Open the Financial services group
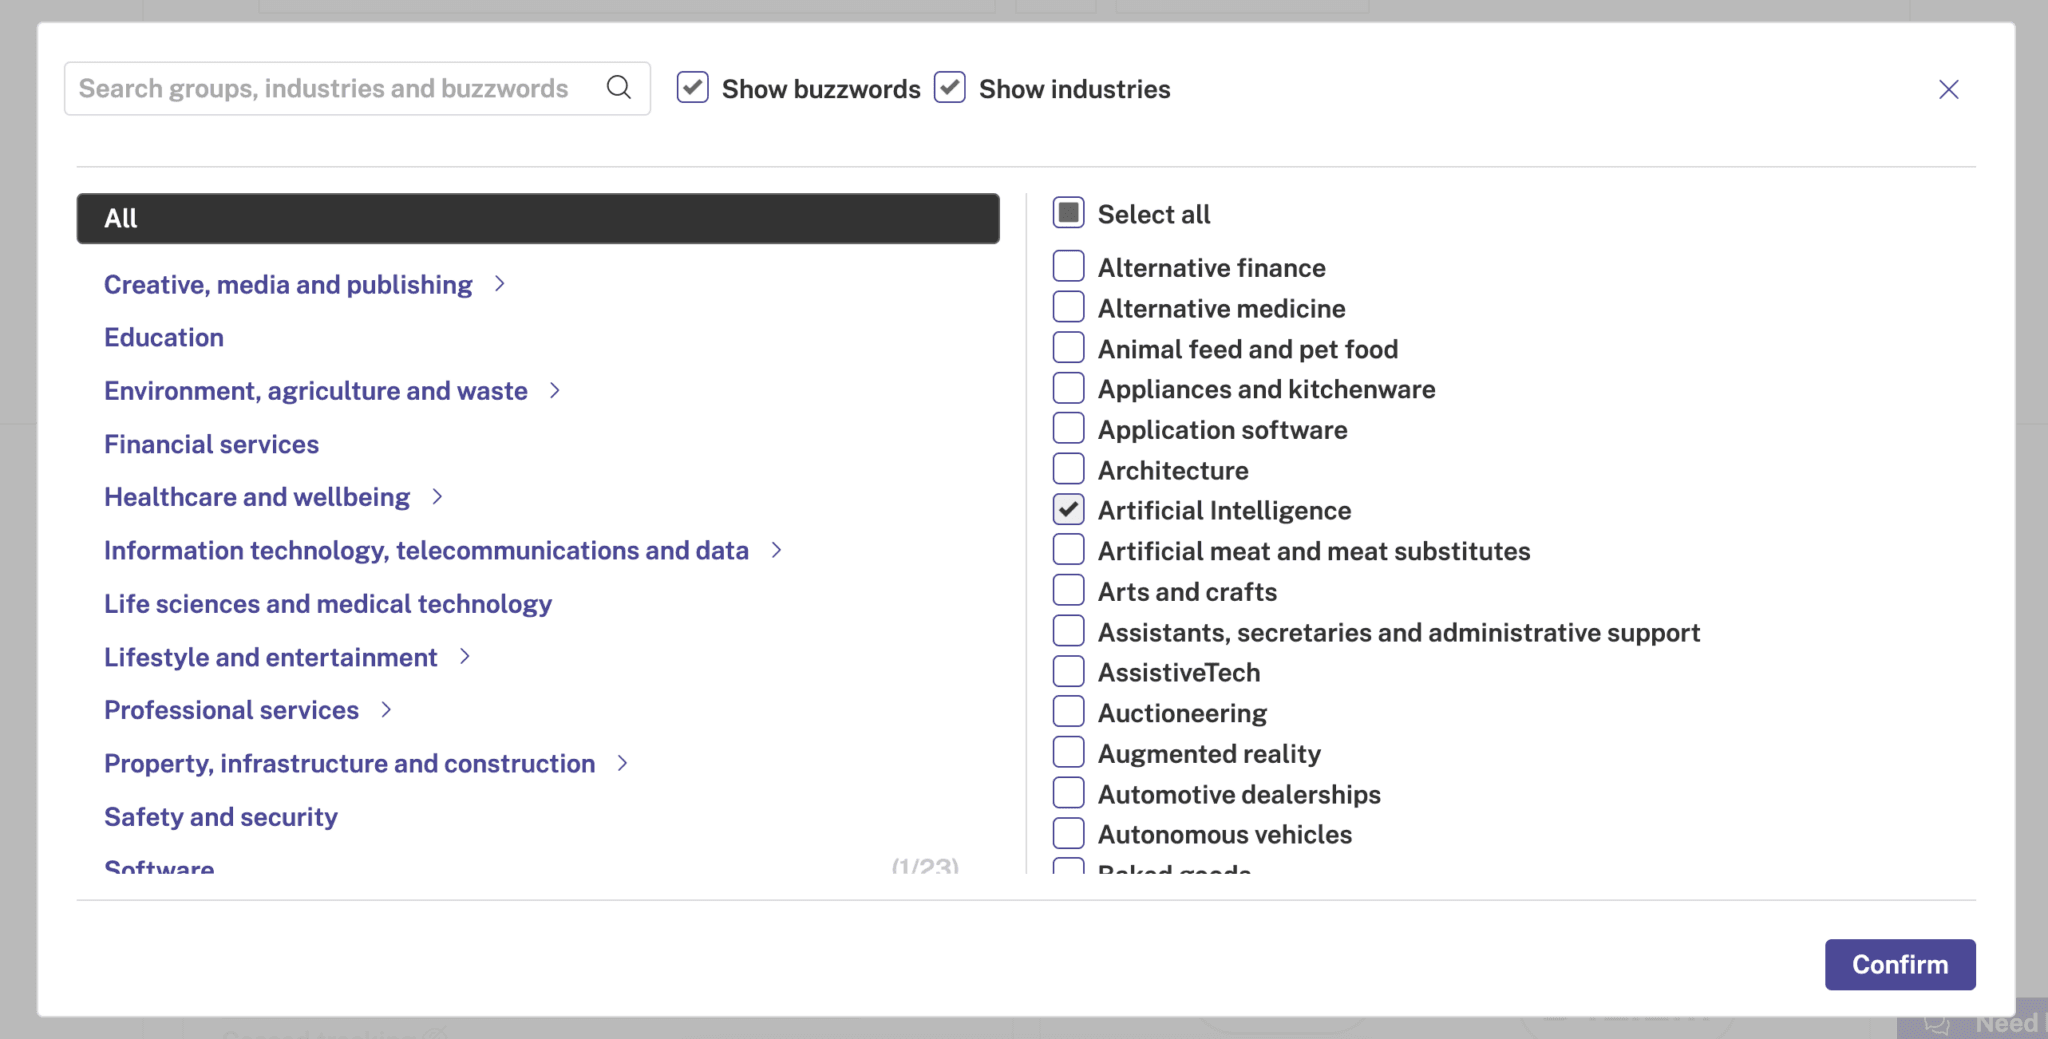 point(212,444)
